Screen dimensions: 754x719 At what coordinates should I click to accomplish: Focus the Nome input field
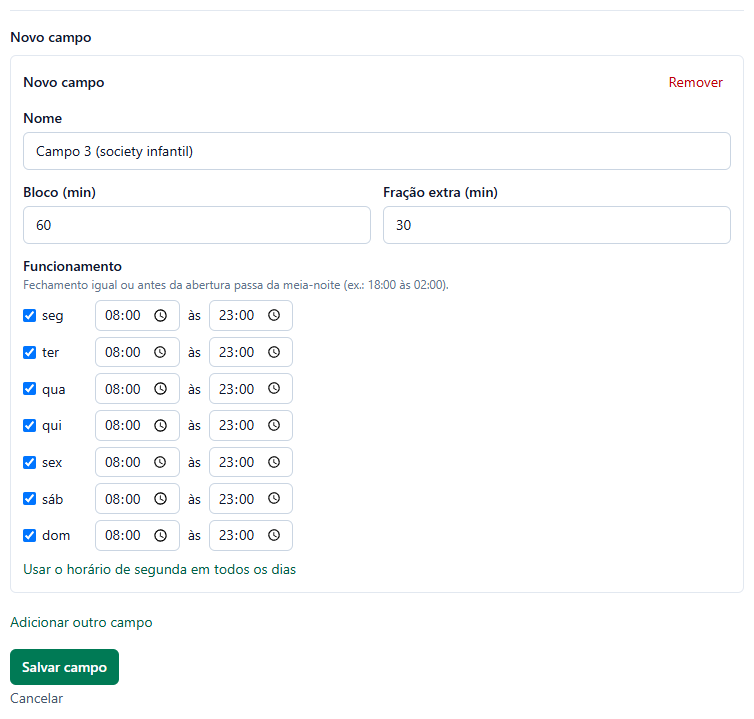point(377,151)
